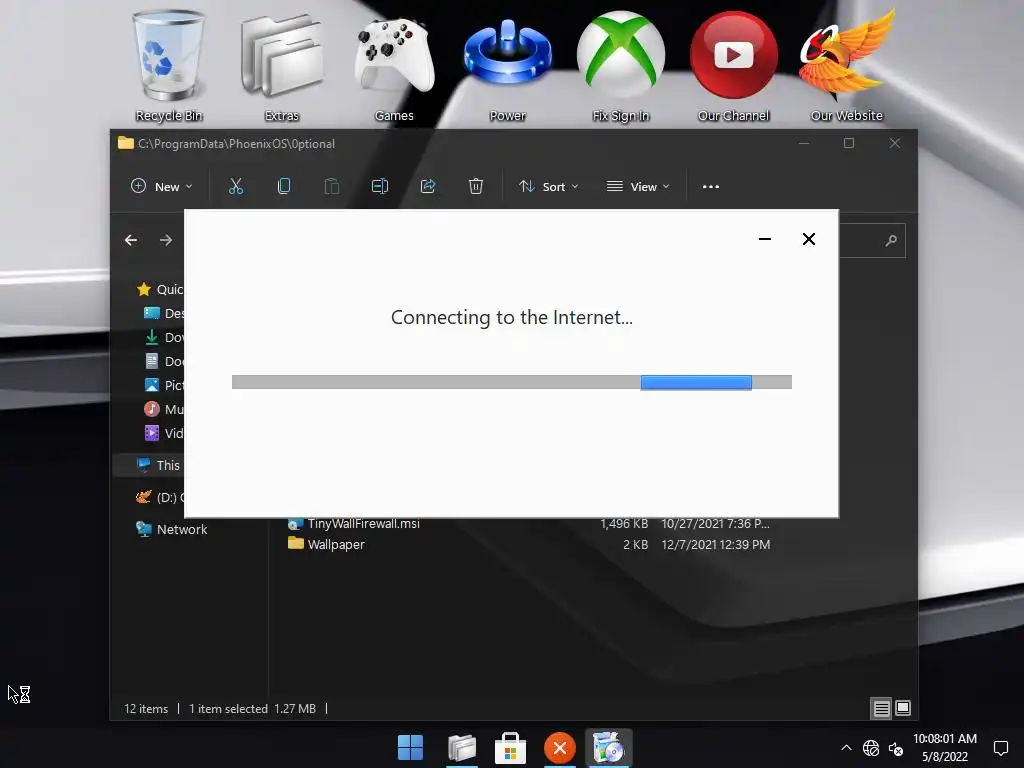This screenshot has width=1024, height=768.
Task: Click the orange X taskbar app
Action: [560, 748]
